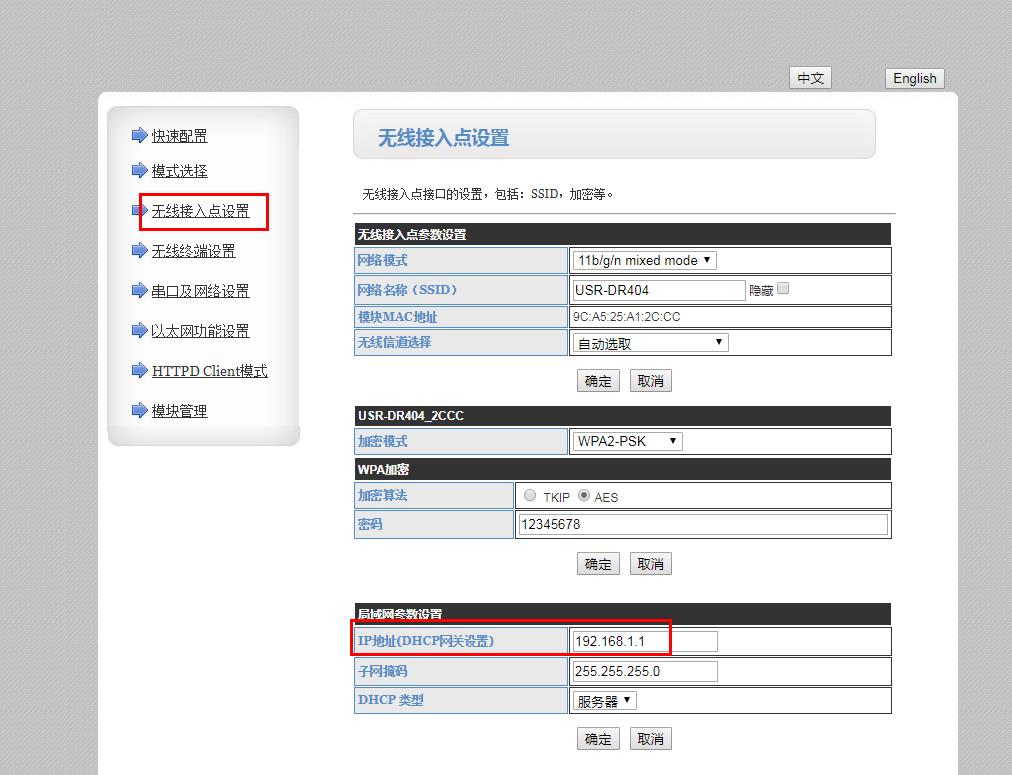1012x775 pixels.
Task: Open the 自动选取 wireless channel dropdown
Action: (650, 343)
